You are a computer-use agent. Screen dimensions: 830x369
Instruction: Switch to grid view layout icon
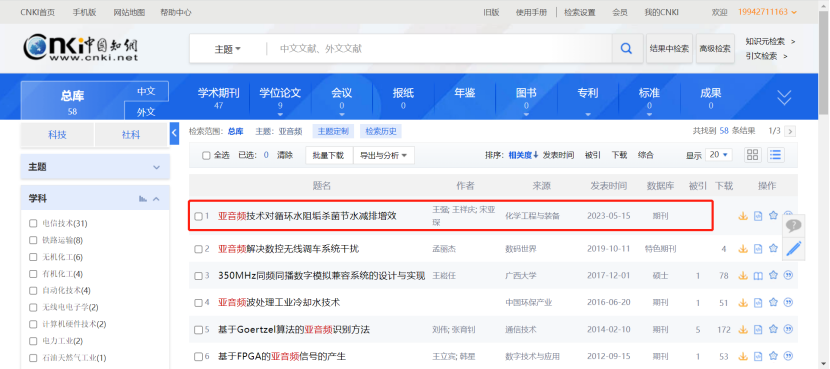pos(752,155)
